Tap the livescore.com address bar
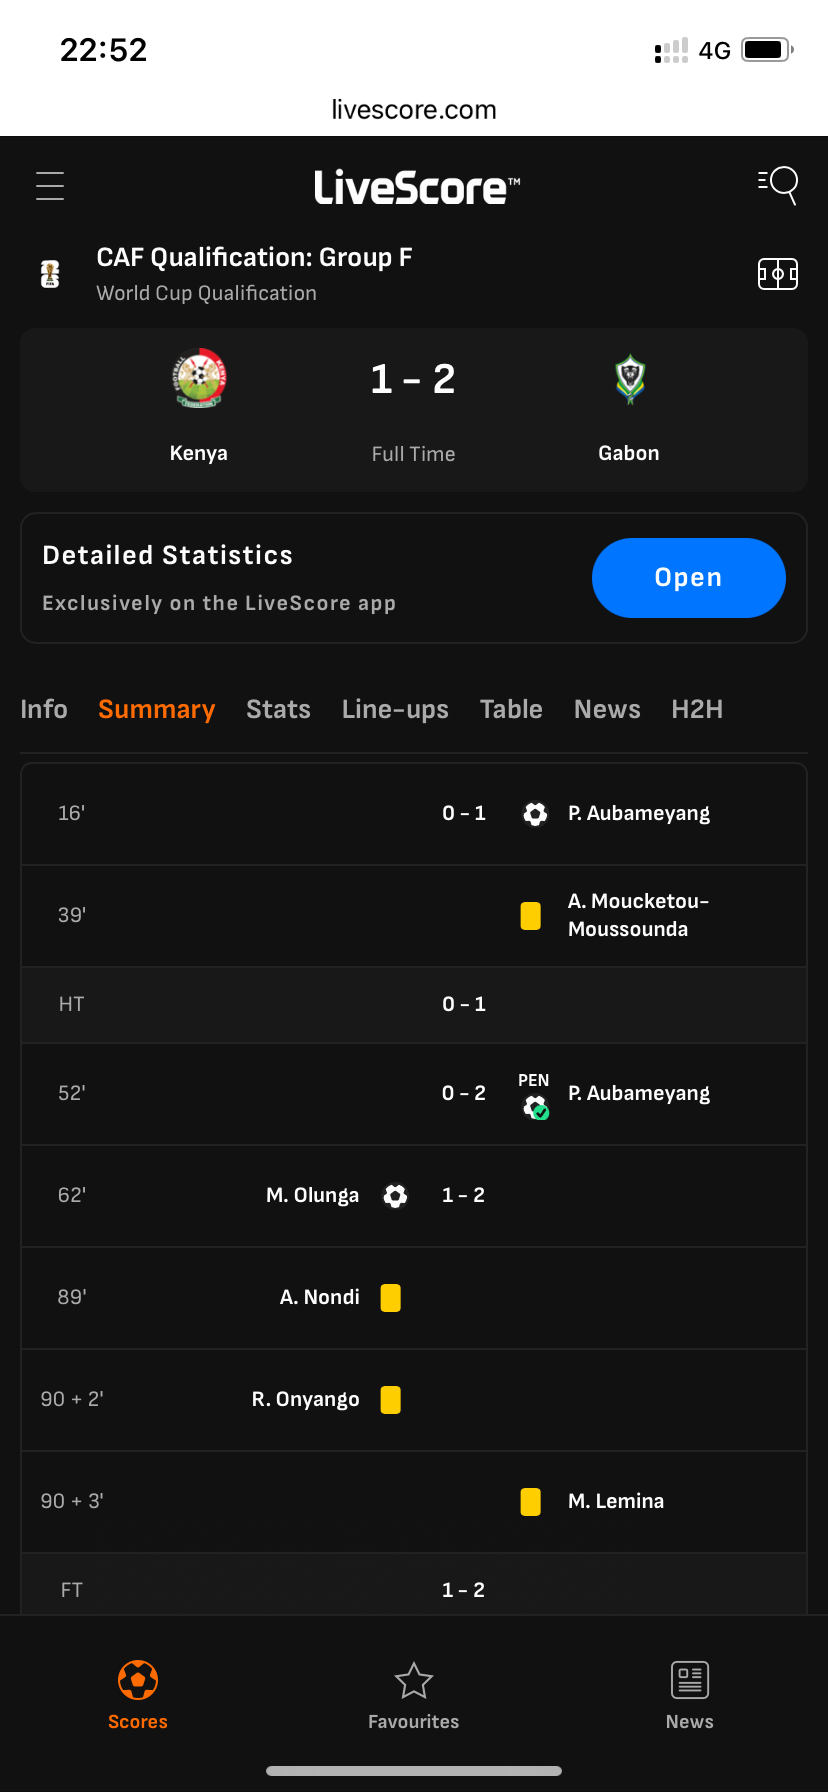 click(x=414, y=110)
